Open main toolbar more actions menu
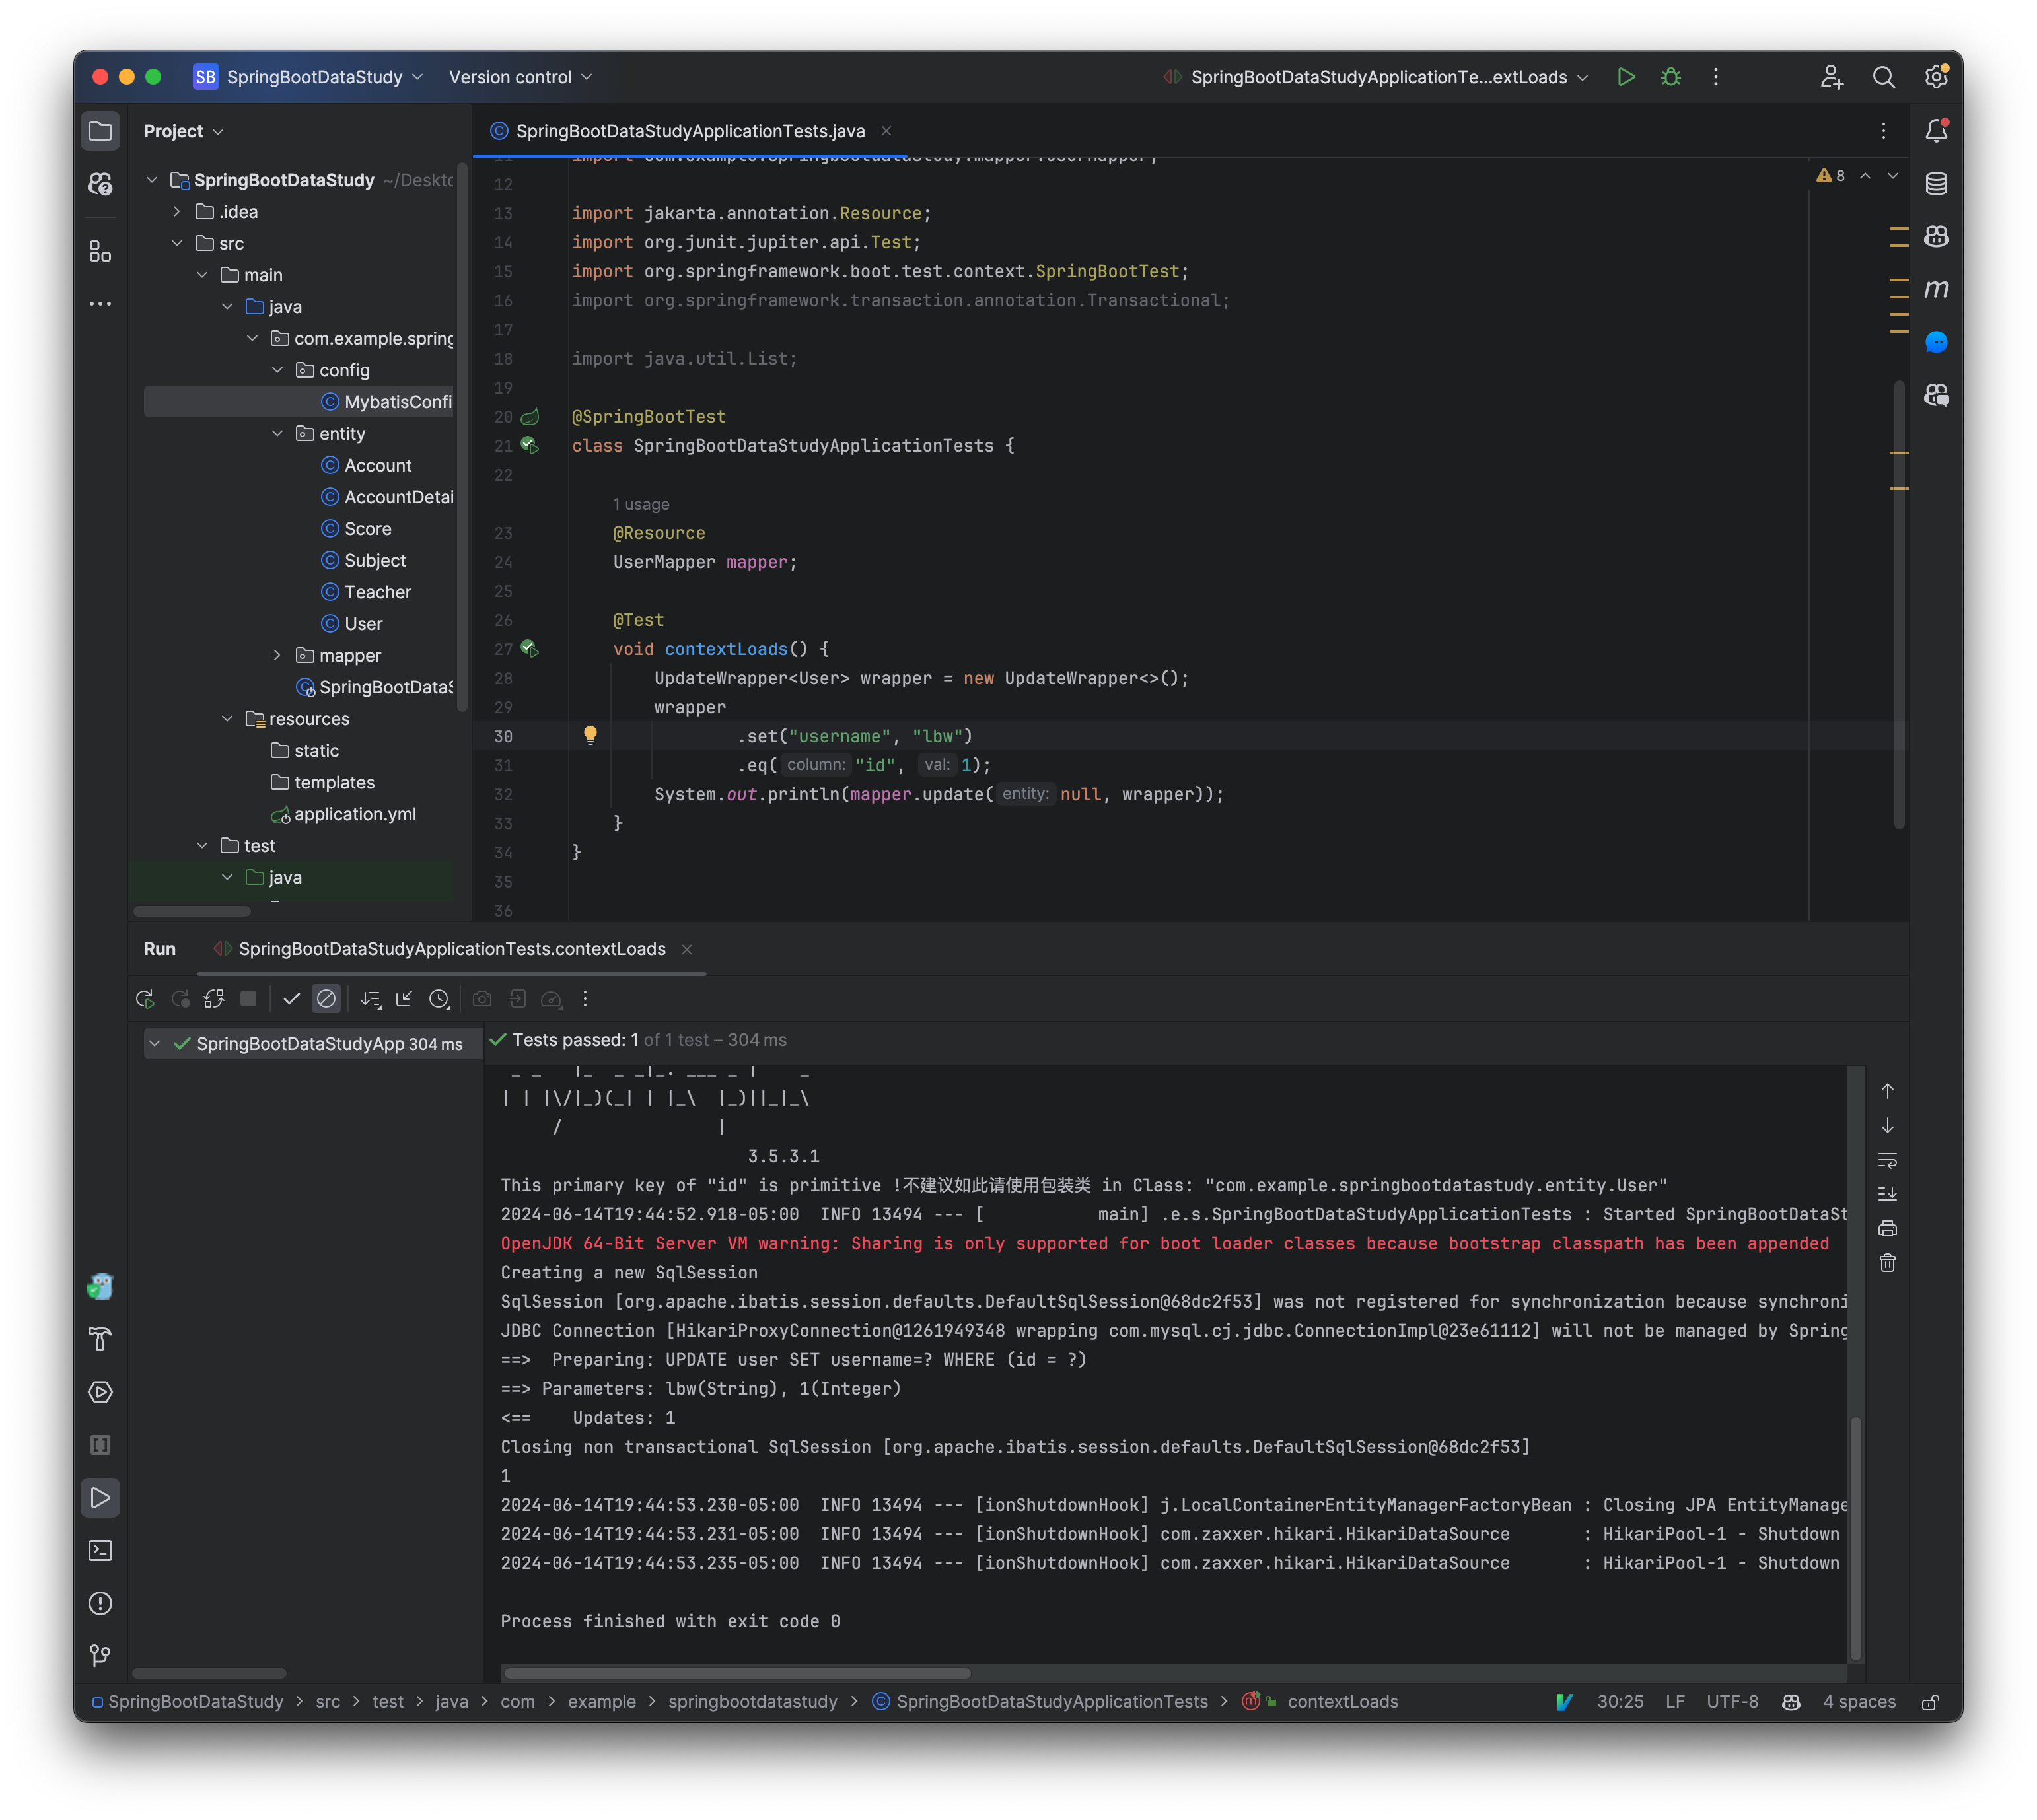The image size is (2037, 1820). 1716,77
